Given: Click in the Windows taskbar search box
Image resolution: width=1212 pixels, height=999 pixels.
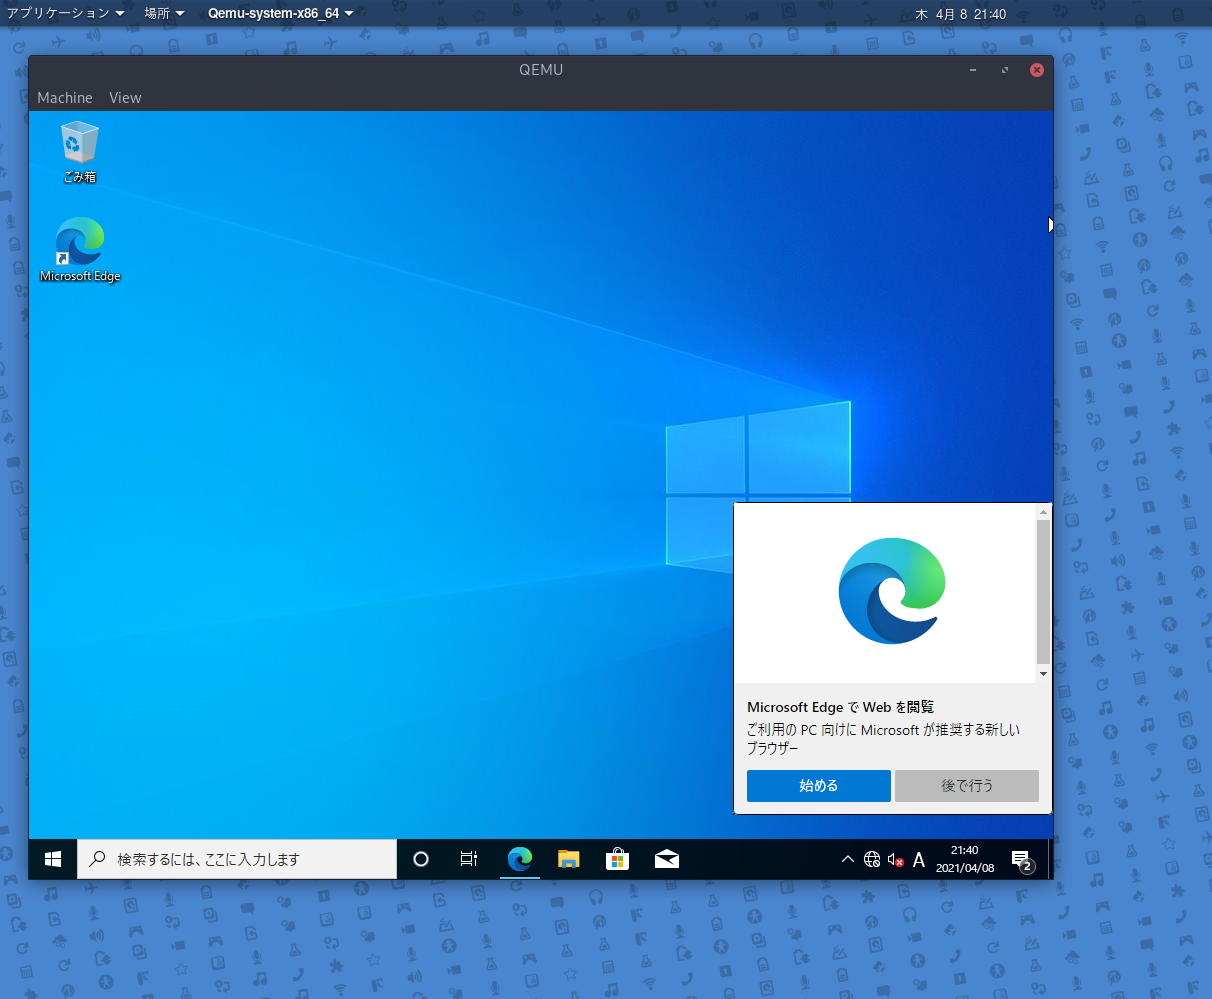Looking at the screenshot, I should tap(237, 859).
